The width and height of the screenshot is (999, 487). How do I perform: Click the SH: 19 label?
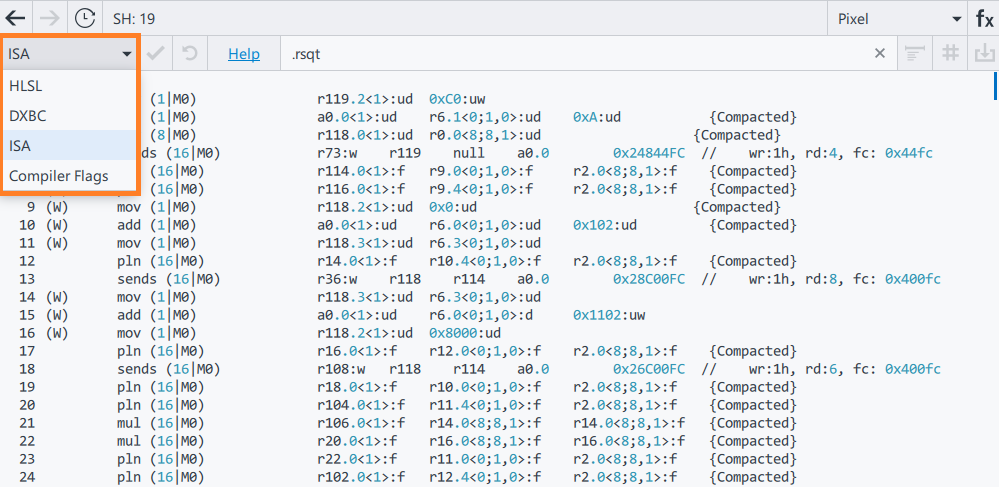134,18
